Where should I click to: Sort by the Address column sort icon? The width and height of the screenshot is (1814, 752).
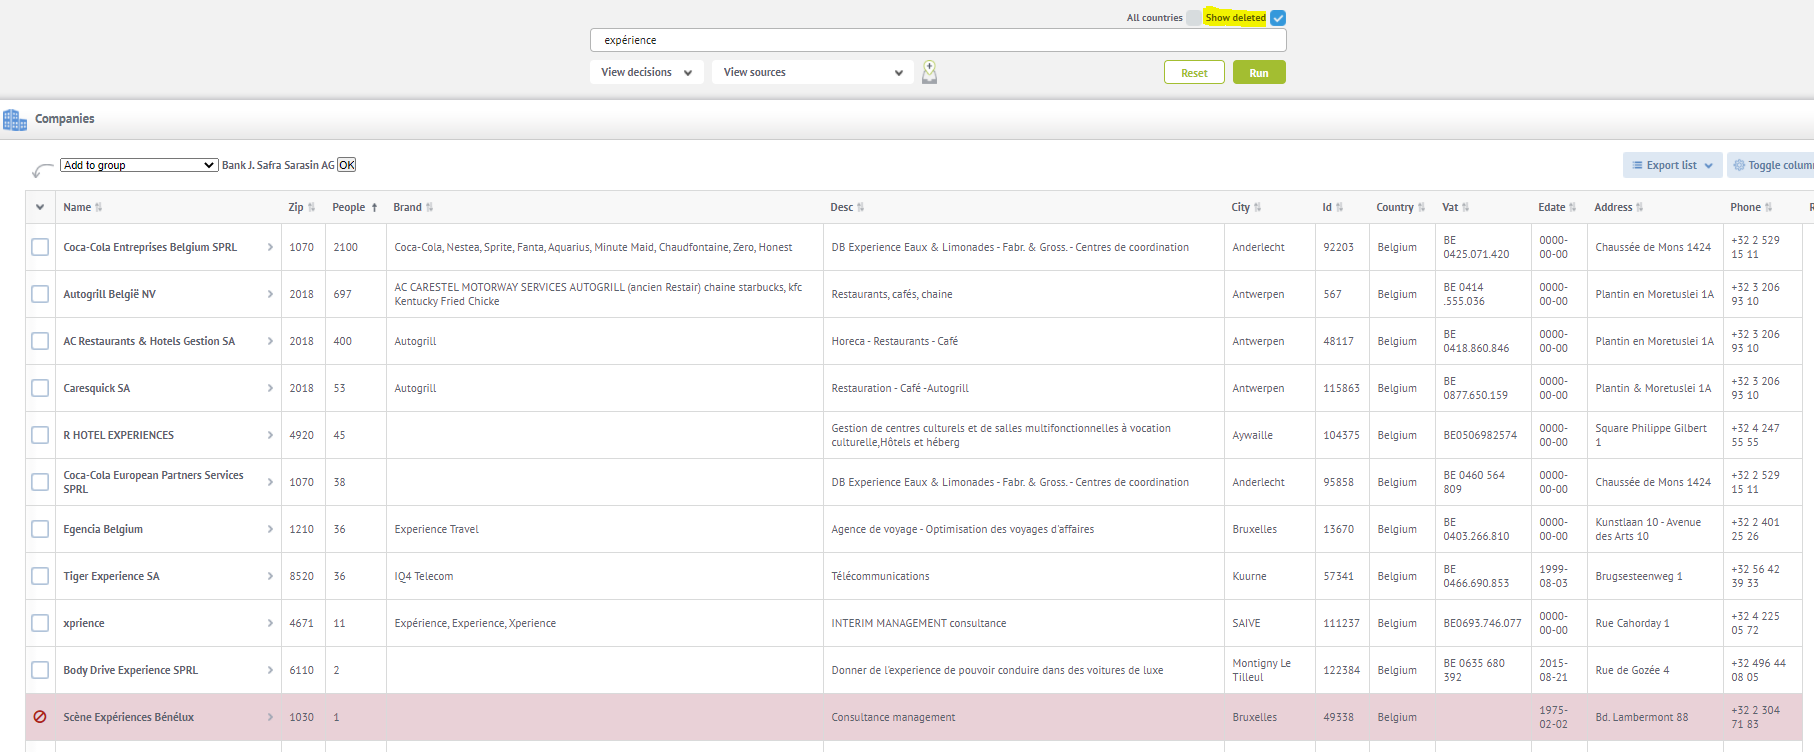[1639, 207]
